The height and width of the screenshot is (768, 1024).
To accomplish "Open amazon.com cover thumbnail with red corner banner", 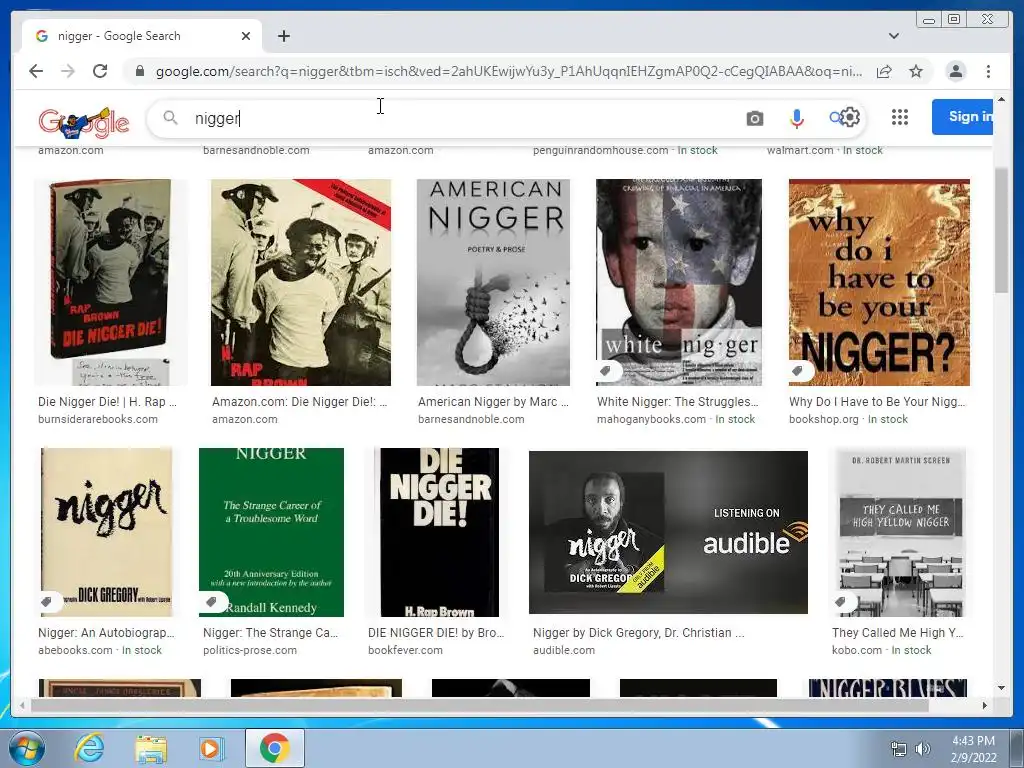I will point(300,282).
